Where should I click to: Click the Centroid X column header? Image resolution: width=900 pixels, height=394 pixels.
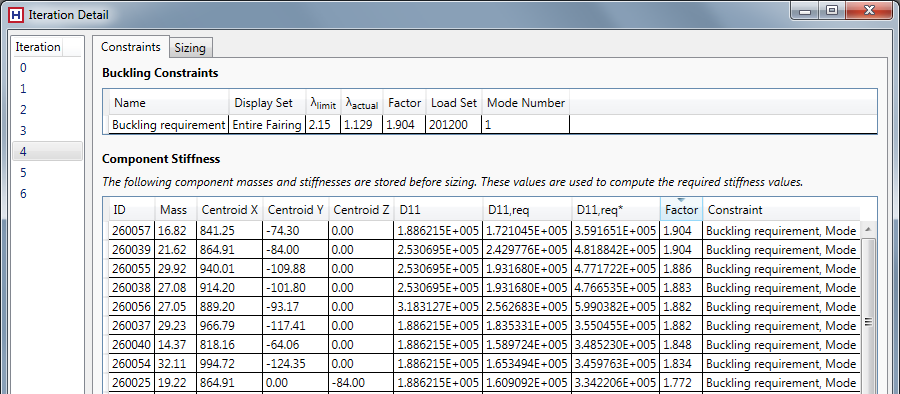(x=230, y=210)
